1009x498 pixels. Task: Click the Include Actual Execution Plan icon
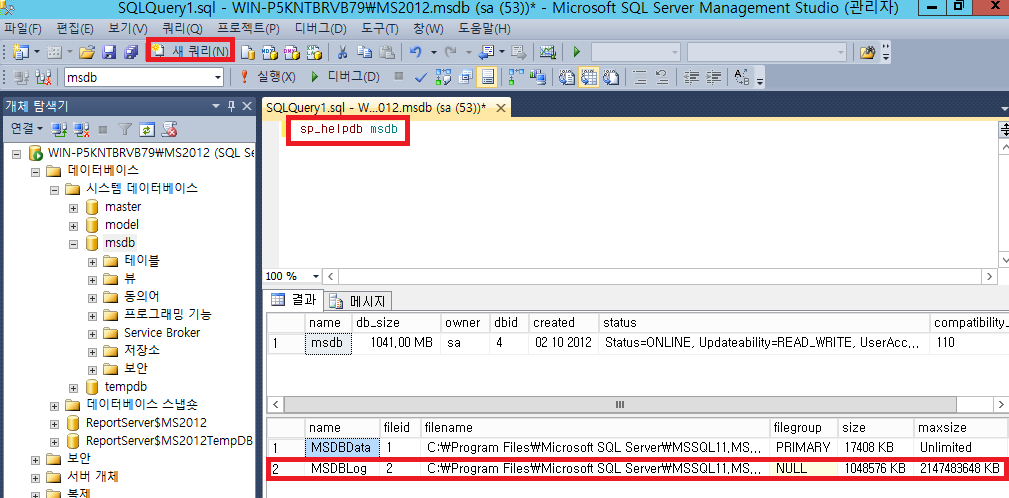[x=516, y=77]
